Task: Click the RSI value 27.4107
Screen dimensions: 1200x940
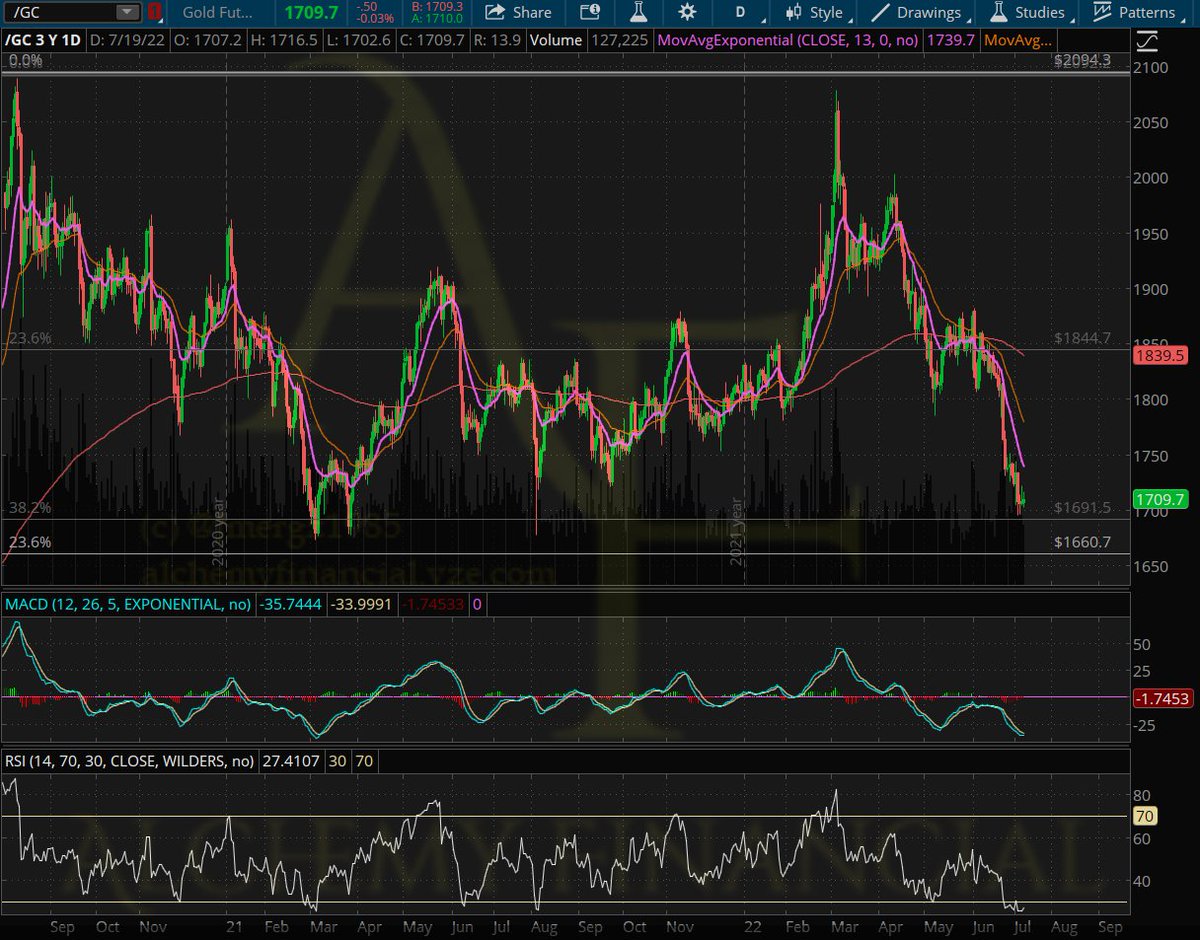Action: pos(290,761)
